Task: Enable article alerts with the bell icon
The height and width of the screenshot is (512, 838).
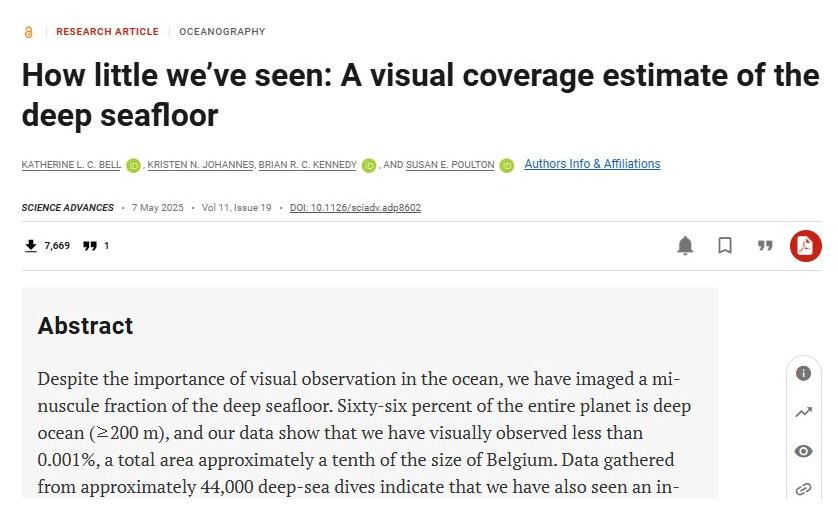Action: (685, 246)
